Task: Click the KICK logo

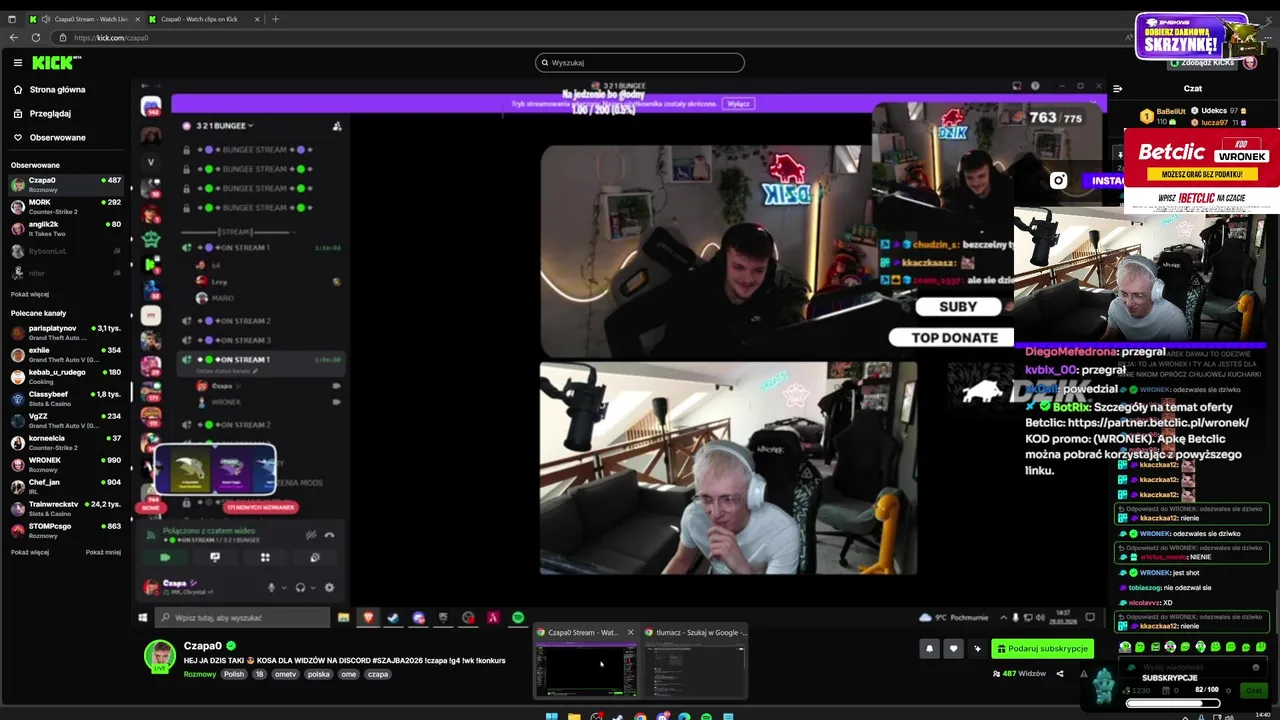Action: coord(56,62)
